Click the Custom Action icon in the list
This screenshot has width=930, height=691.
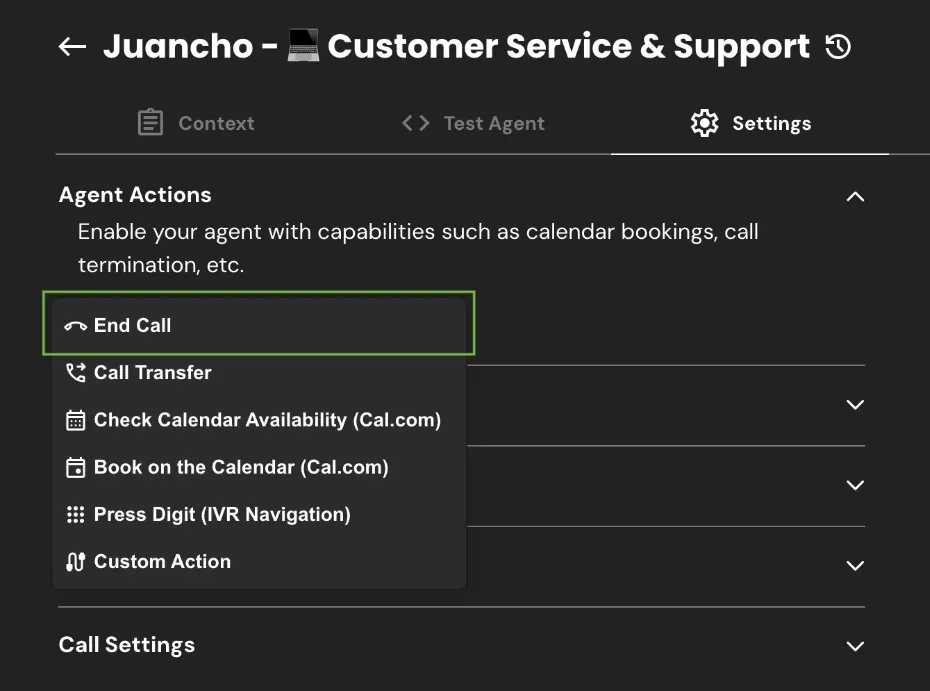pos(75,562)
